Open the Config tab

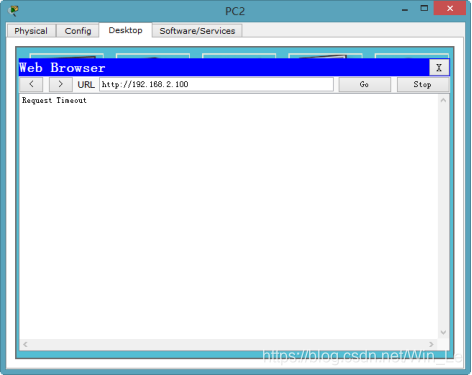tap(78, 31)
